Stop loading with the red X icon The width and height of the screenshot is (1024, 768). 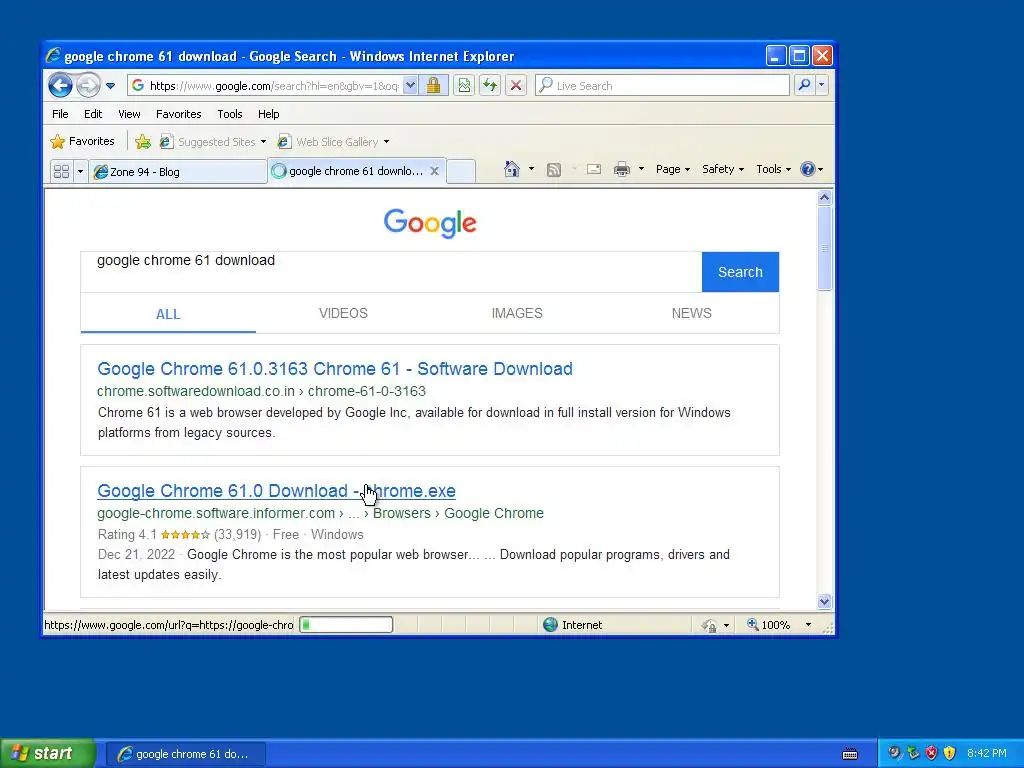(516, 86)
